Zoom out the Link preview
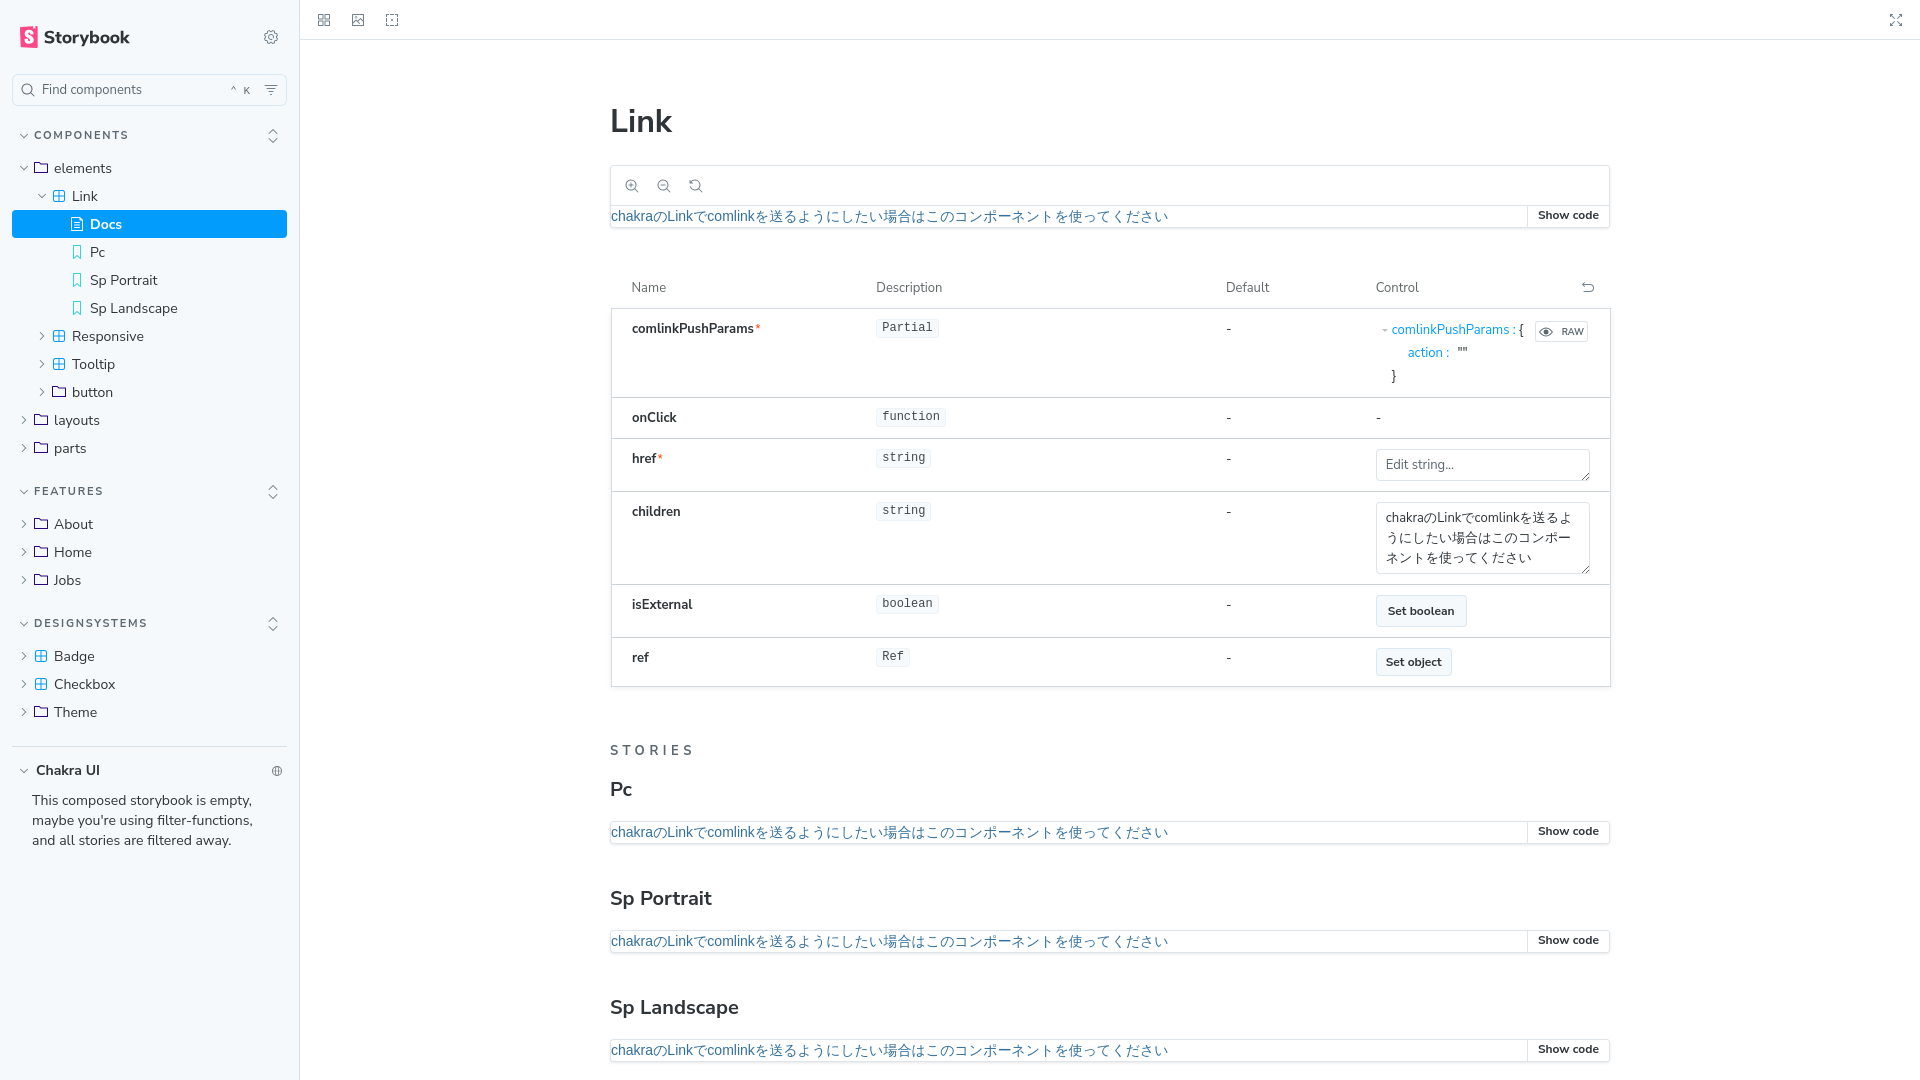Viewport: 1920px width, 1080px height. [664, 186]
